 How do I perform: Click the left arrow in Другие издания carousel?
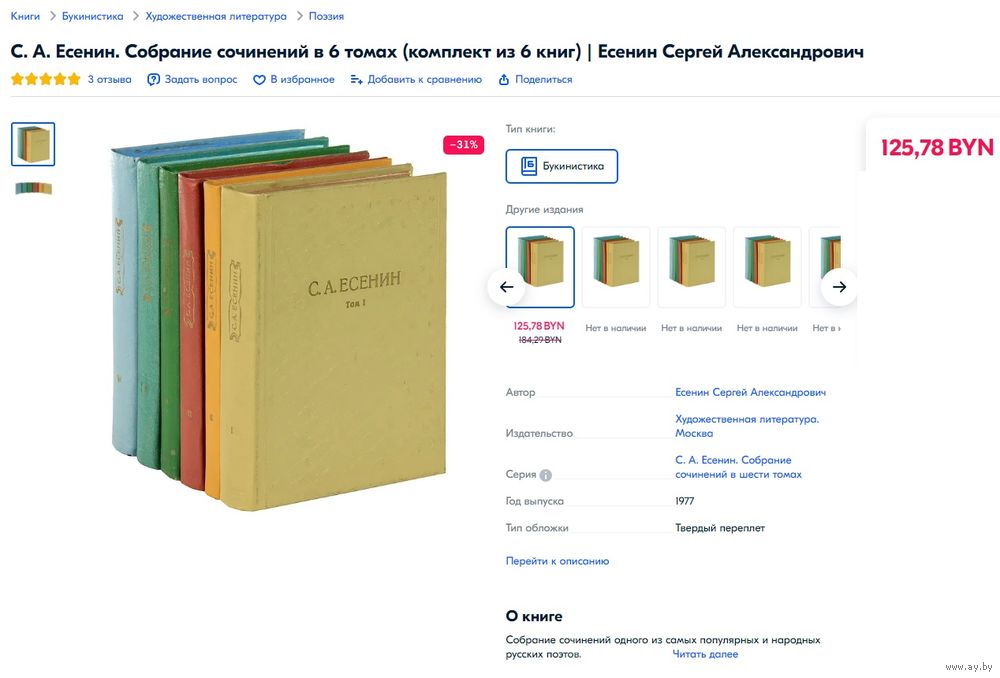506,287
